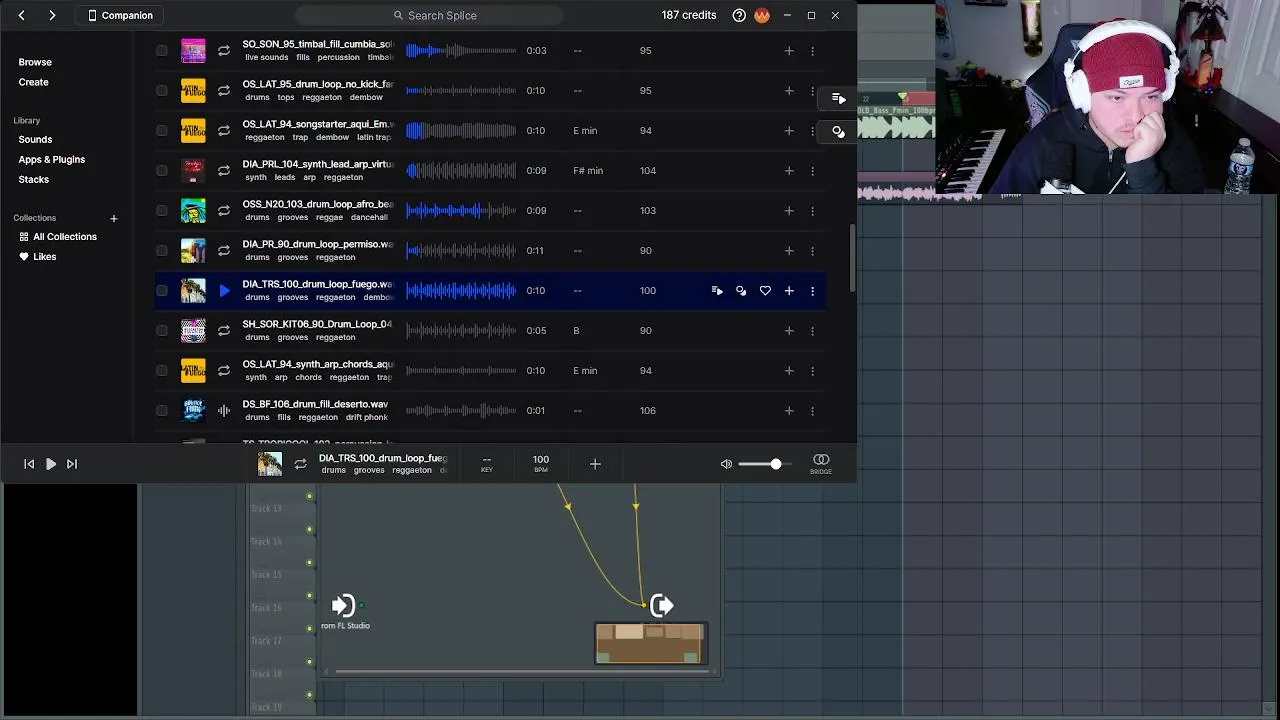The height and width of the screenshot is (720, 1280).
Task: Skip to next sample in player bar
Action: click(71, 464)
